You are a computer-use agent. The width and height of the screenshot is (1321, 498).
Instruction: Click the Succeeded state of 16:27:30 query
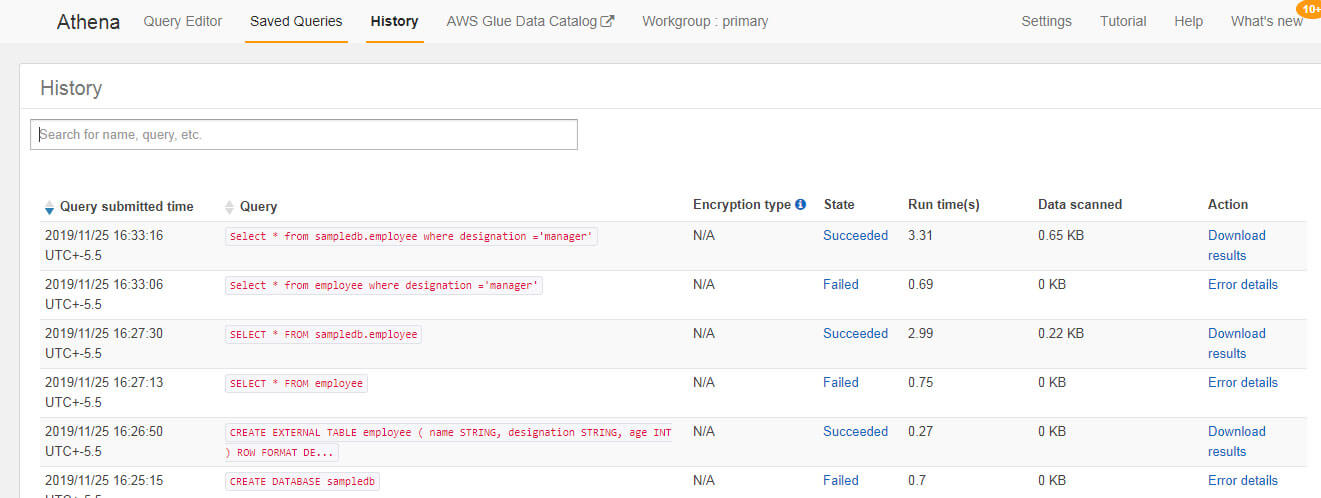click(x=855, y=333)
